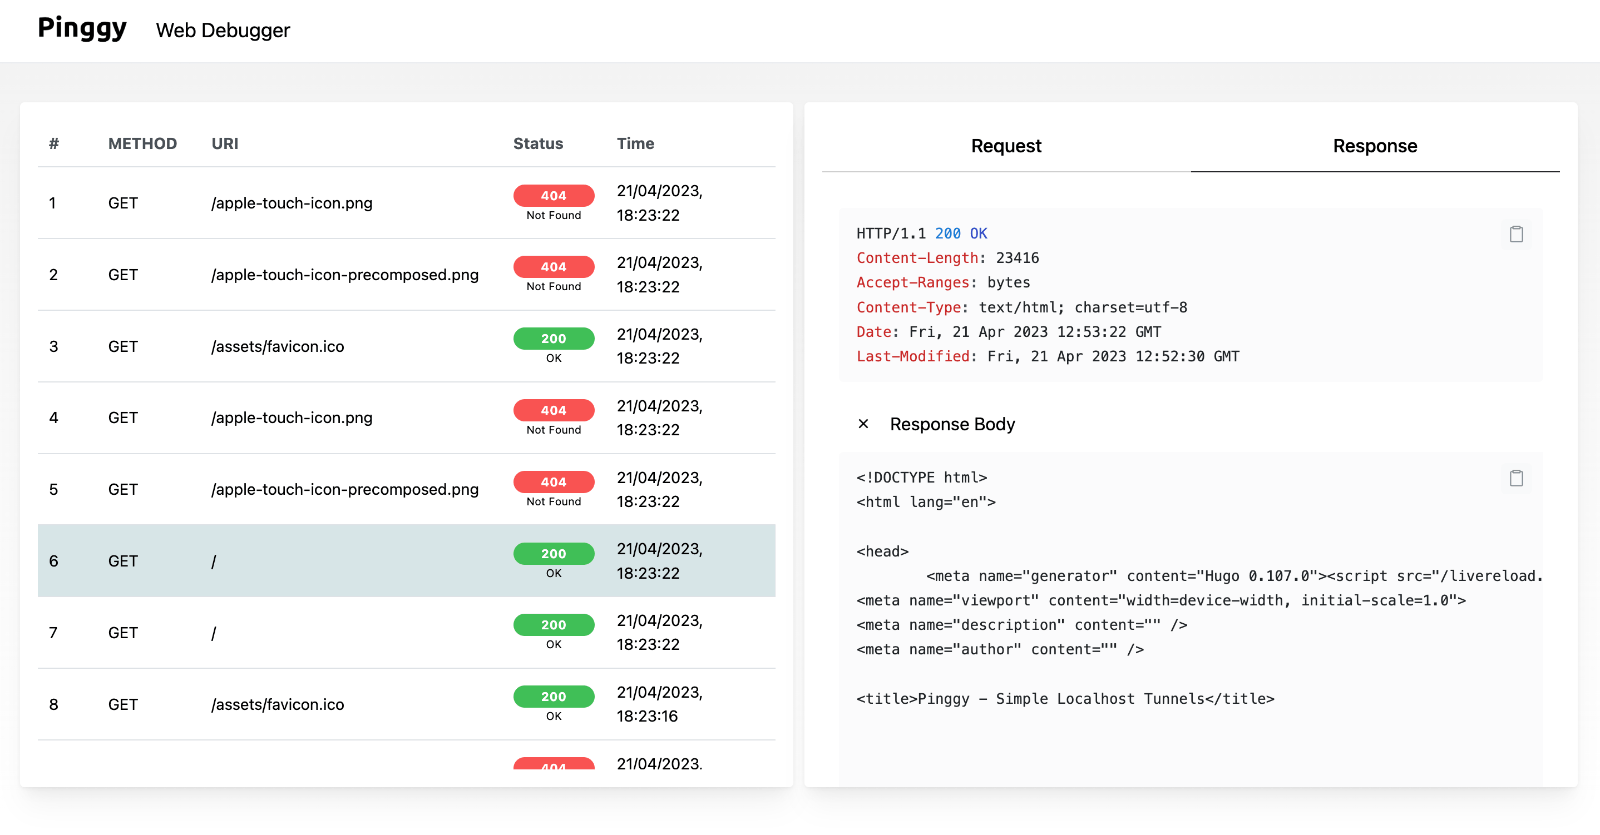Click the 404 status badge on request 4
1600x835 pixels.
(553, 410)
